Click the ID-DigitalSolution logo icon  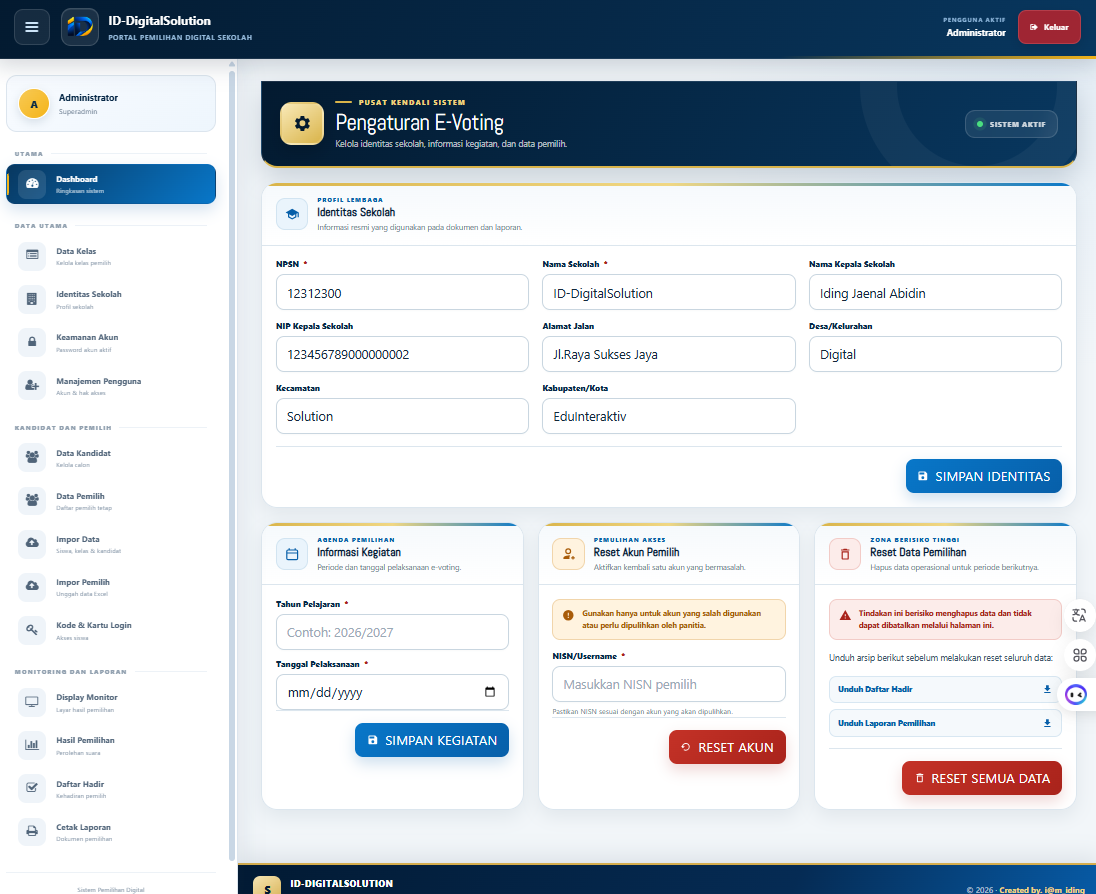coord(80,27)
